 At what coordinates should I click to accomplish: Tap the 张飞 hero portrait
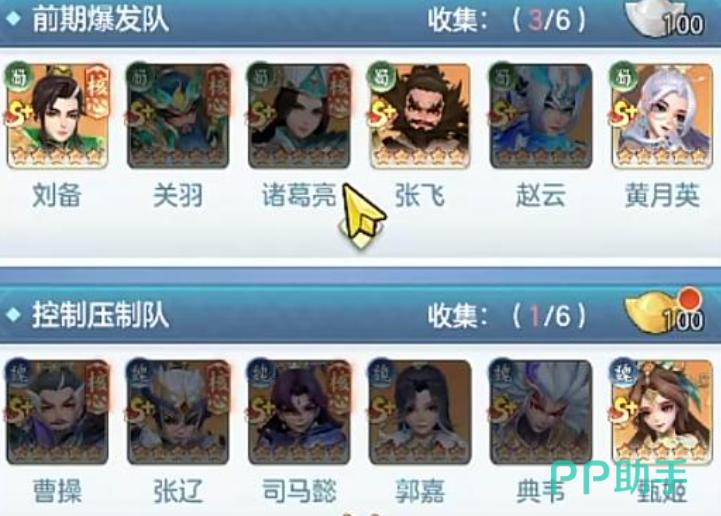tap(420, 116)
